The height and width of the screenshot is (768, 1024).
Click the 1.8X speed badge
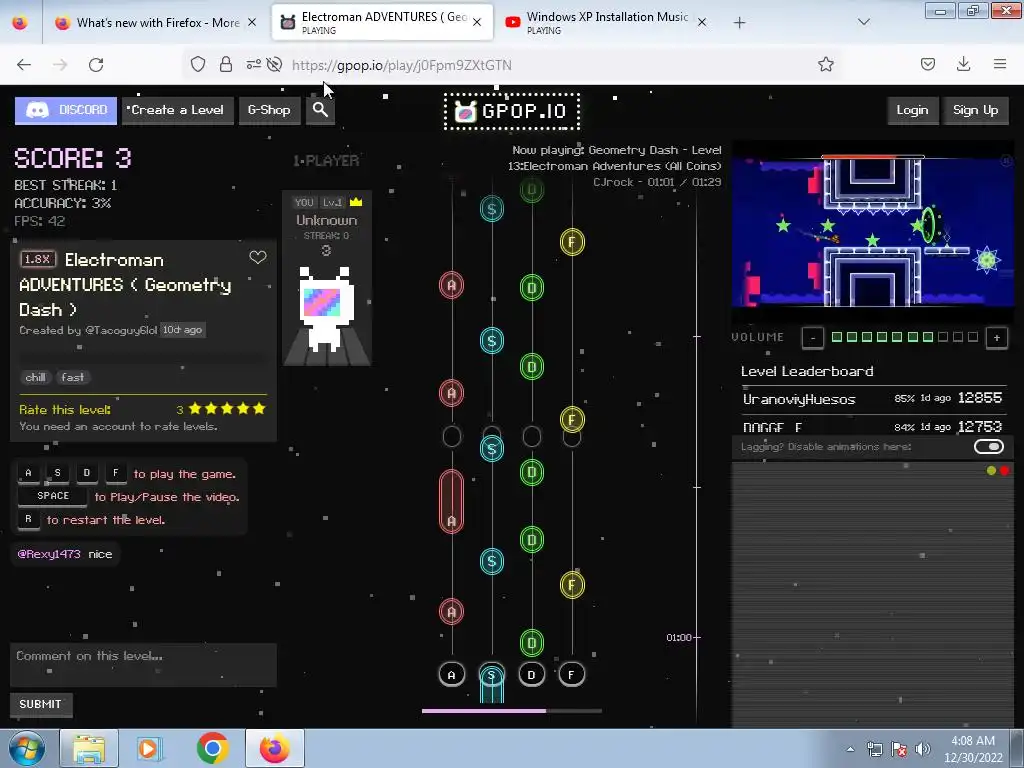[x=38, y=259]
